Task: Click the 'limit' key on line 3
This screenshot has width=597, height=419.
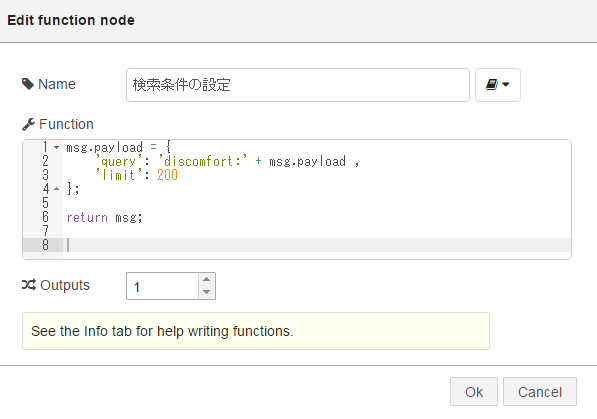Action: [119, 175]
